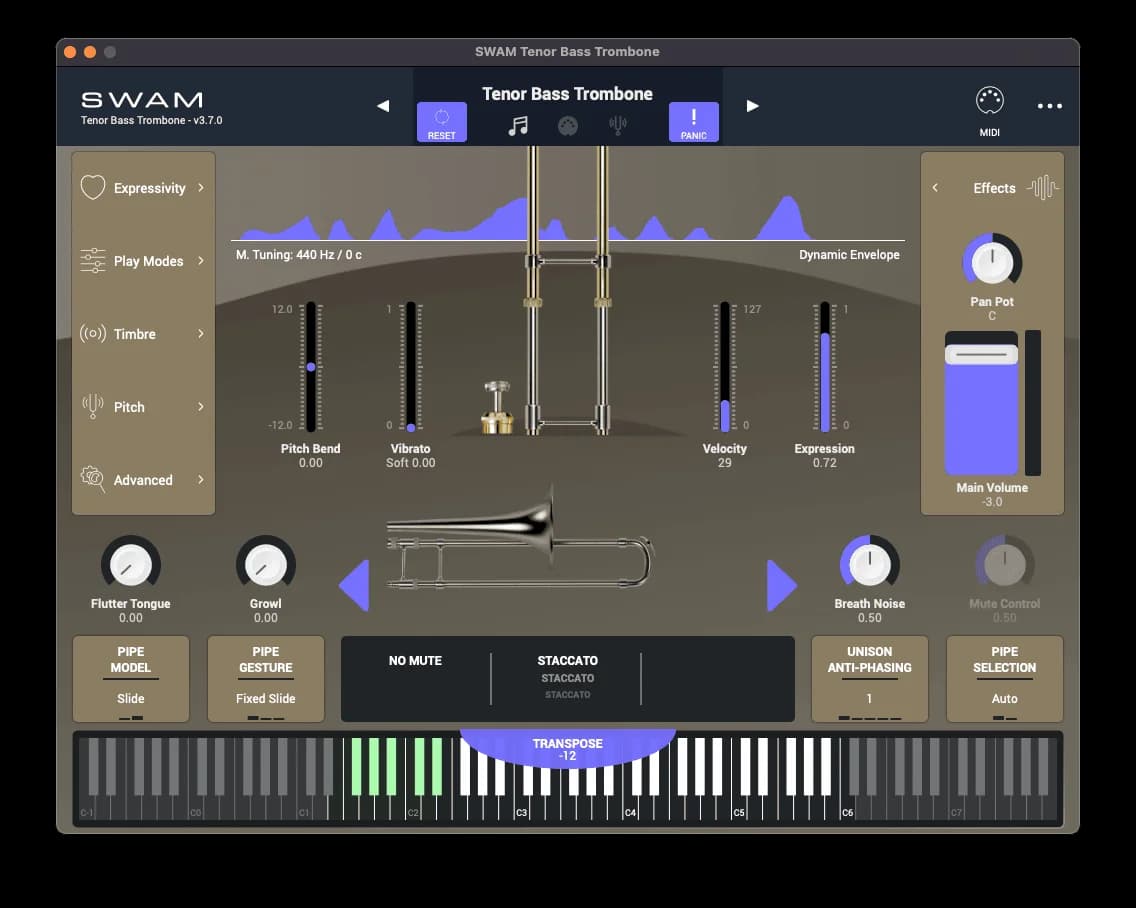The image size is (1136, 908).
Task: Click the TRANSPOSE -12 button
Action: (567, 749)
